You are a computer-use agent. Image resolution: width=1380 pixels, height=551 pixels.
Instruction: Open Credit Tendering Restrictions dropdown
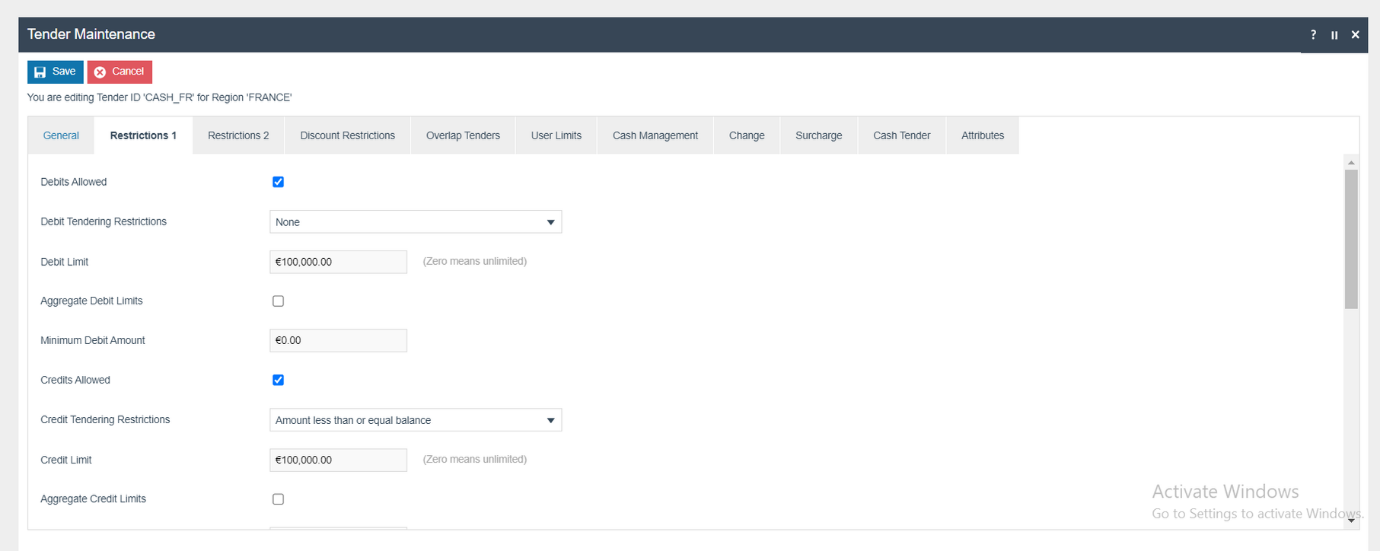(415, 420)
